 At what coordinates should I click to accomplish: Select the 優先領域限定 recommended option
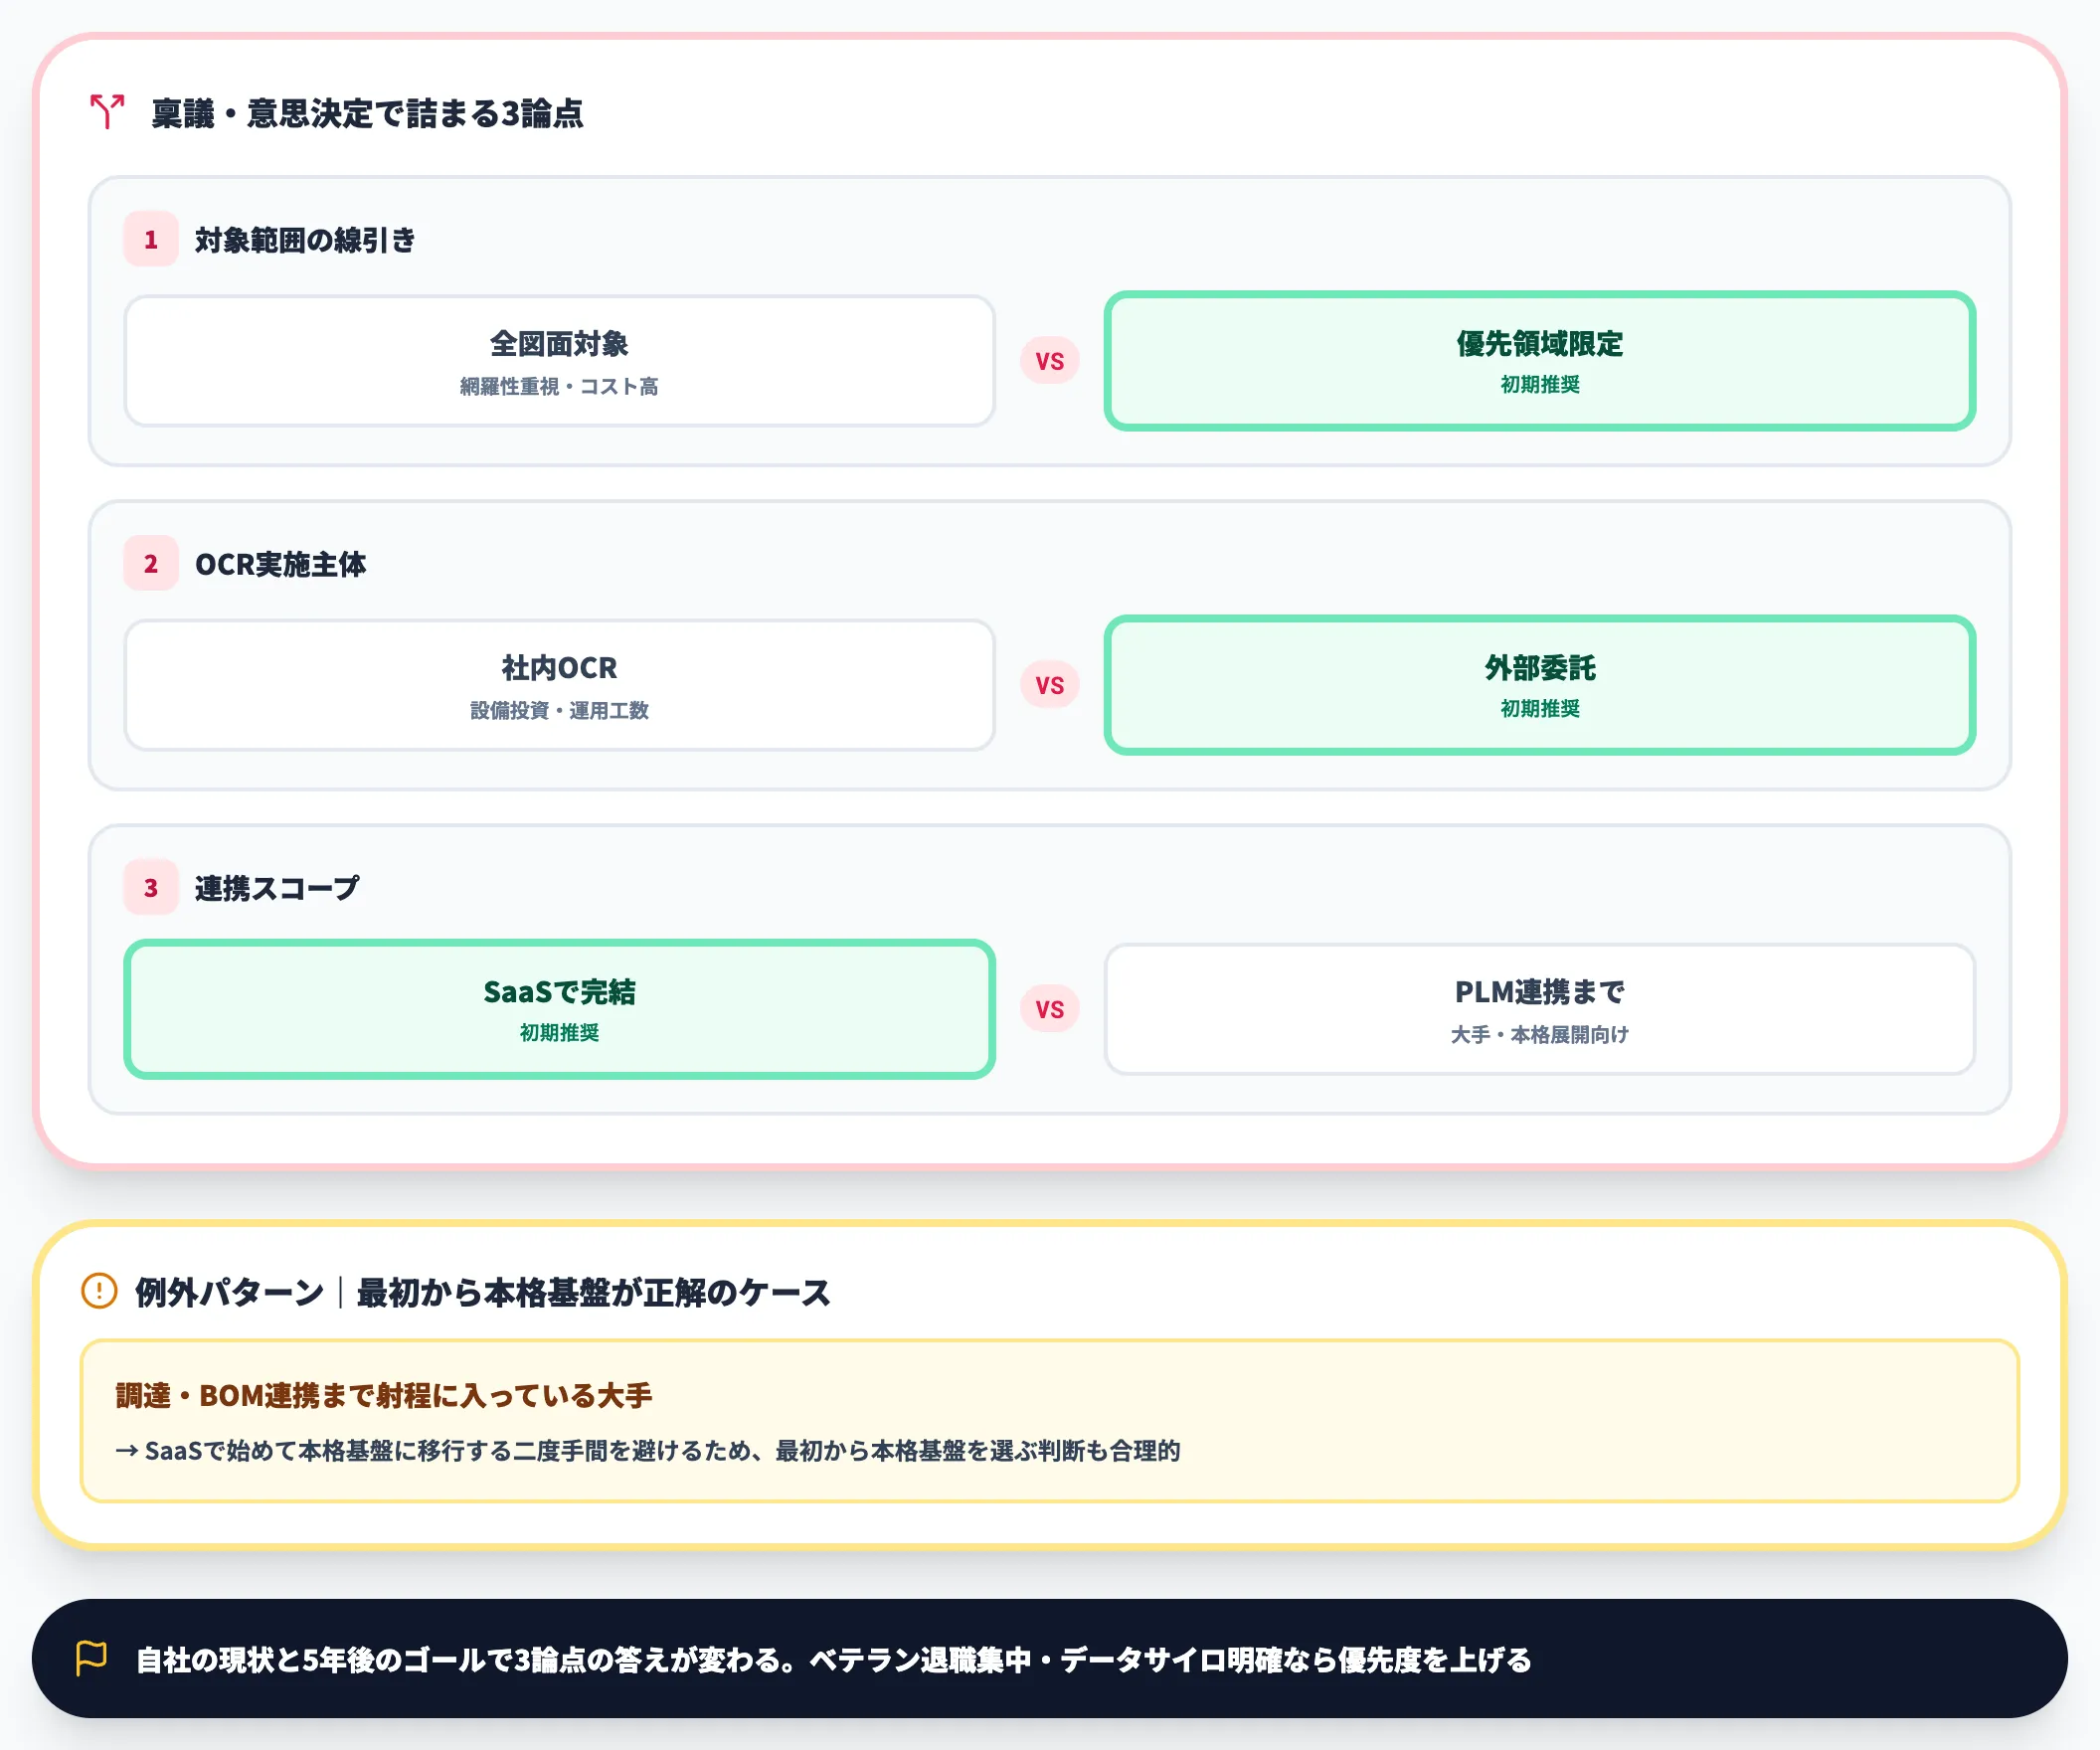(1538, 361)
